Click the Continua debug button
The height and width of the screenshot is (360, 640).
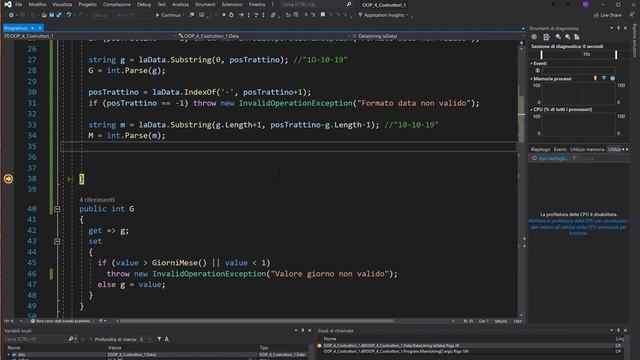(169, 15)
